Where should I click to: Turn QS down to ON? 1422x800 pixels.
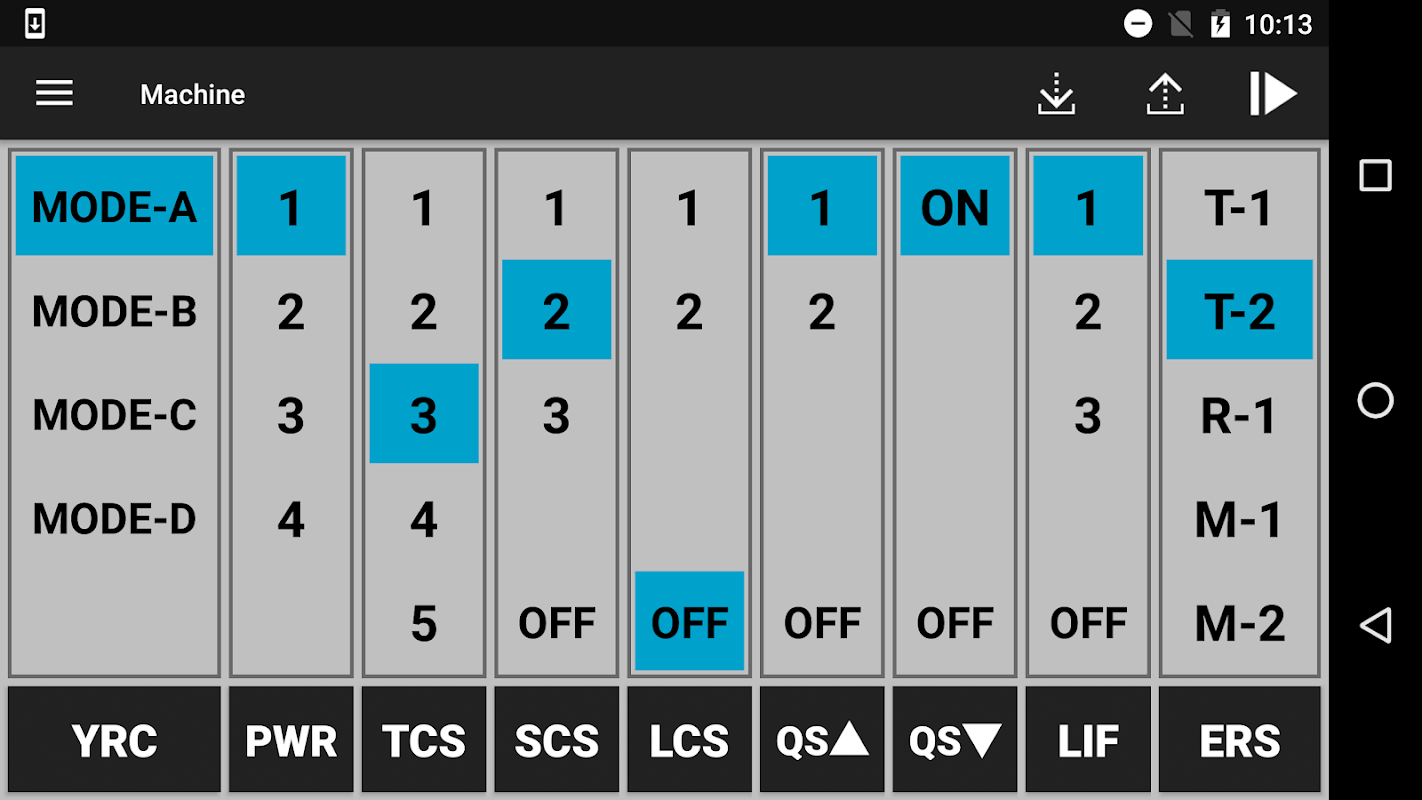(955, 207)
